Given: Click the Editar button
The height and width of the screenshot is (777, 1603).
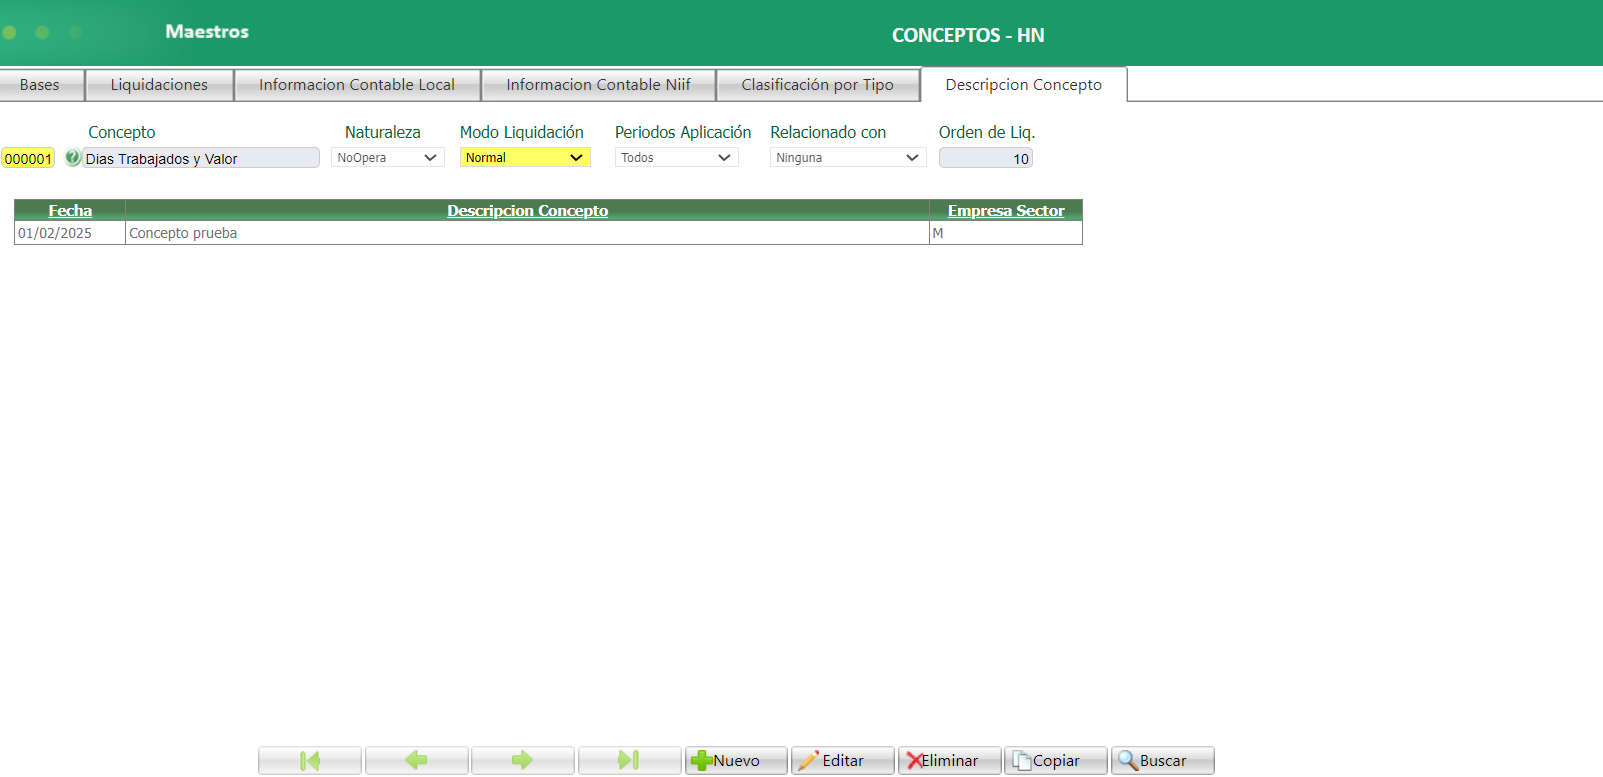Looking at the screenshot, I should (x=842, y=760).
